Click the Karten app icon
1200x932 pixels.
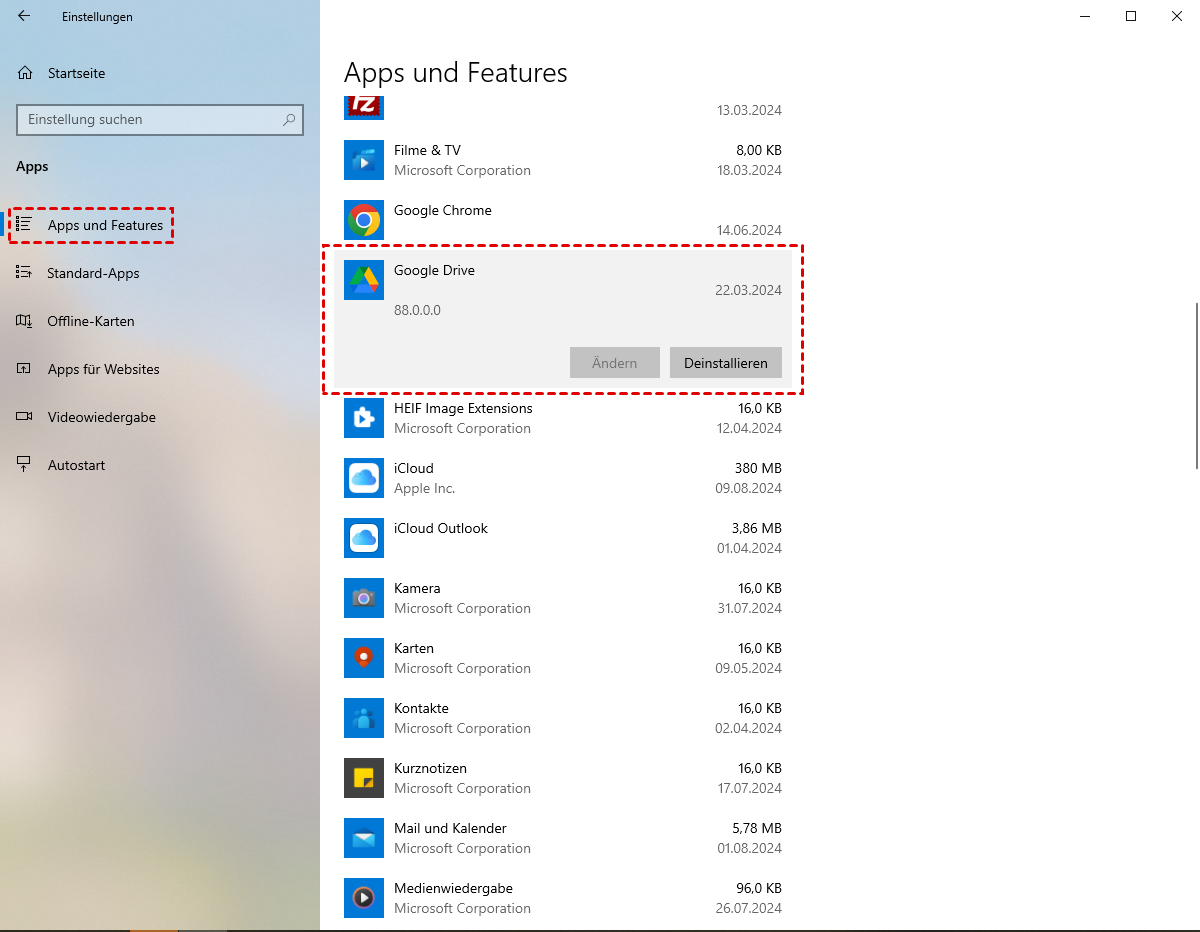(x=364, y=658)
